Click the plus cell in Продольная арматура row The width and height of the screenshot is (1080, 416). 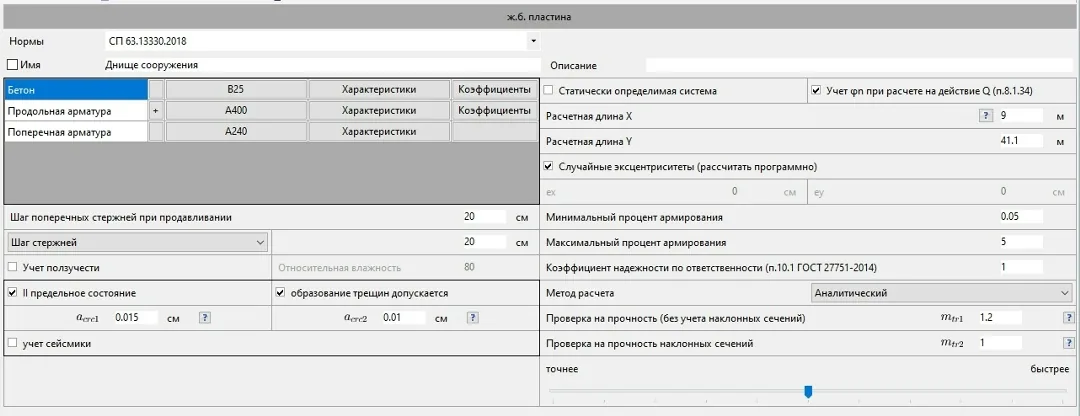[x=156, y=110]
